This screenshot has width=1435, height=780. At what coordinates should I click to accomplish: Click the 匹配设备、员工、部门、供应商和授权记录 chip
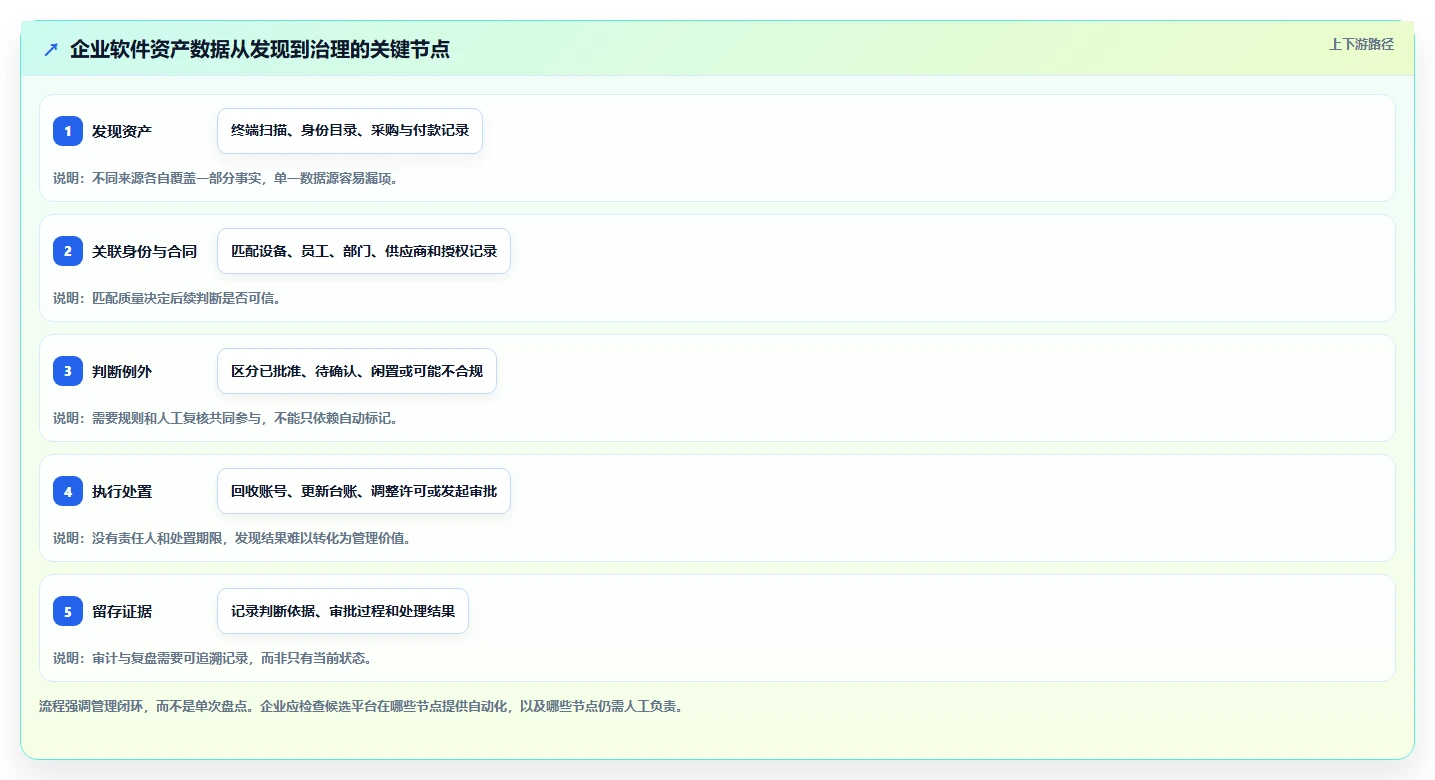click(364, 251)
